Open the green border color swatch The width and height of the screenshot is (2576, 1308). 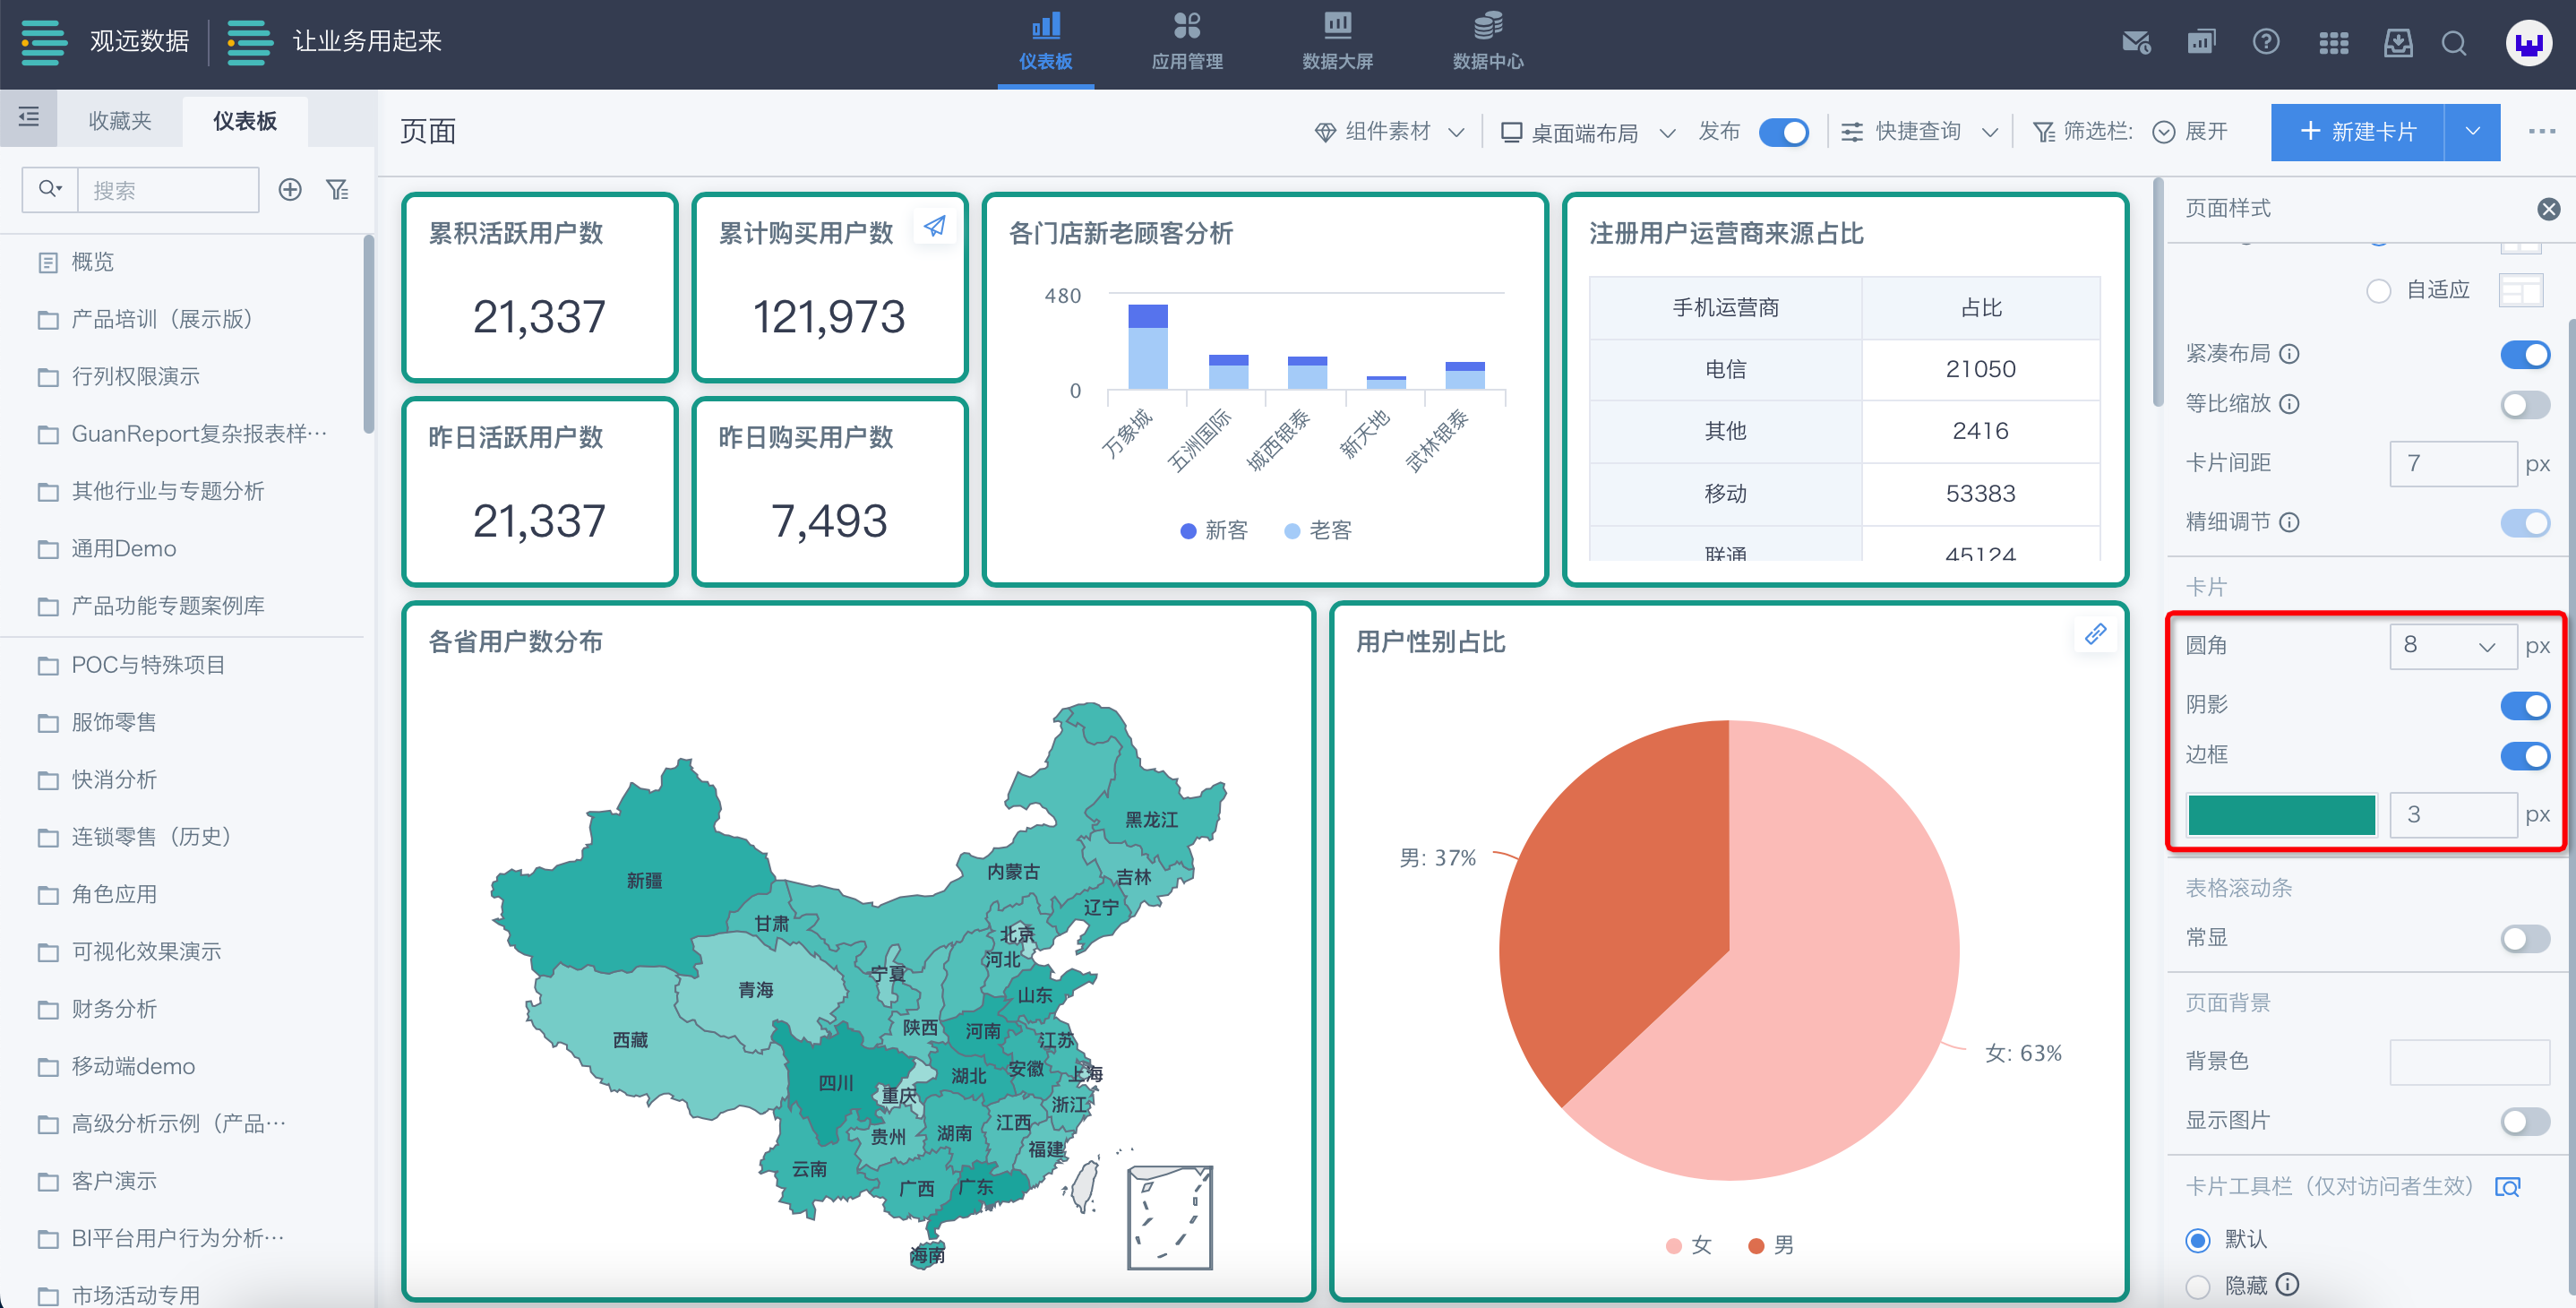tap(2280, 814)
